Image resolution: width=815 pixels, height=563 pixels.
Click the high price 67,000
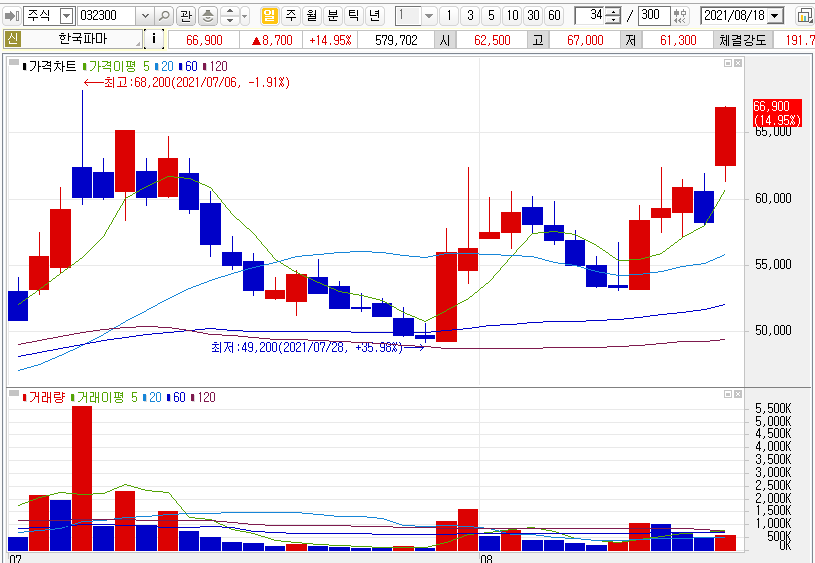coord(585,40)
